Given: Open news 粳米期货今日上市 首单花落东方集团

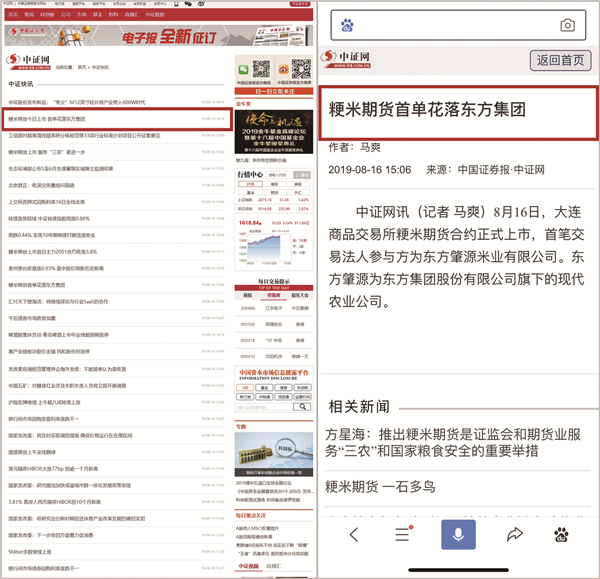Looking at the screenshot, I should click(47, 119).
